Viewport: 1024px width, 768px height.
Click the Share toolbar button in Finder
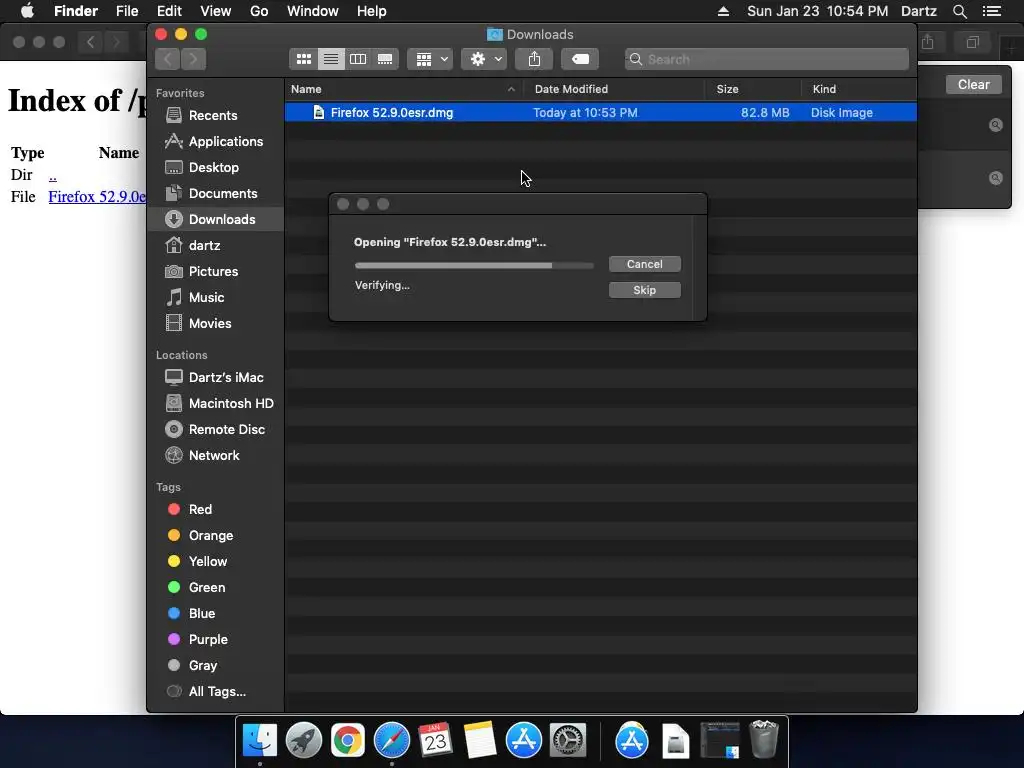click(534, 59)
